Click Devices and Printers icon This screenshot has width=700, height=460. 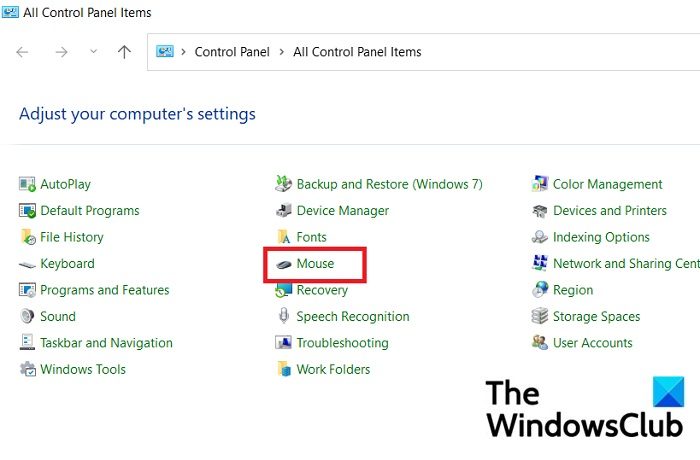(x=540, y=210)
